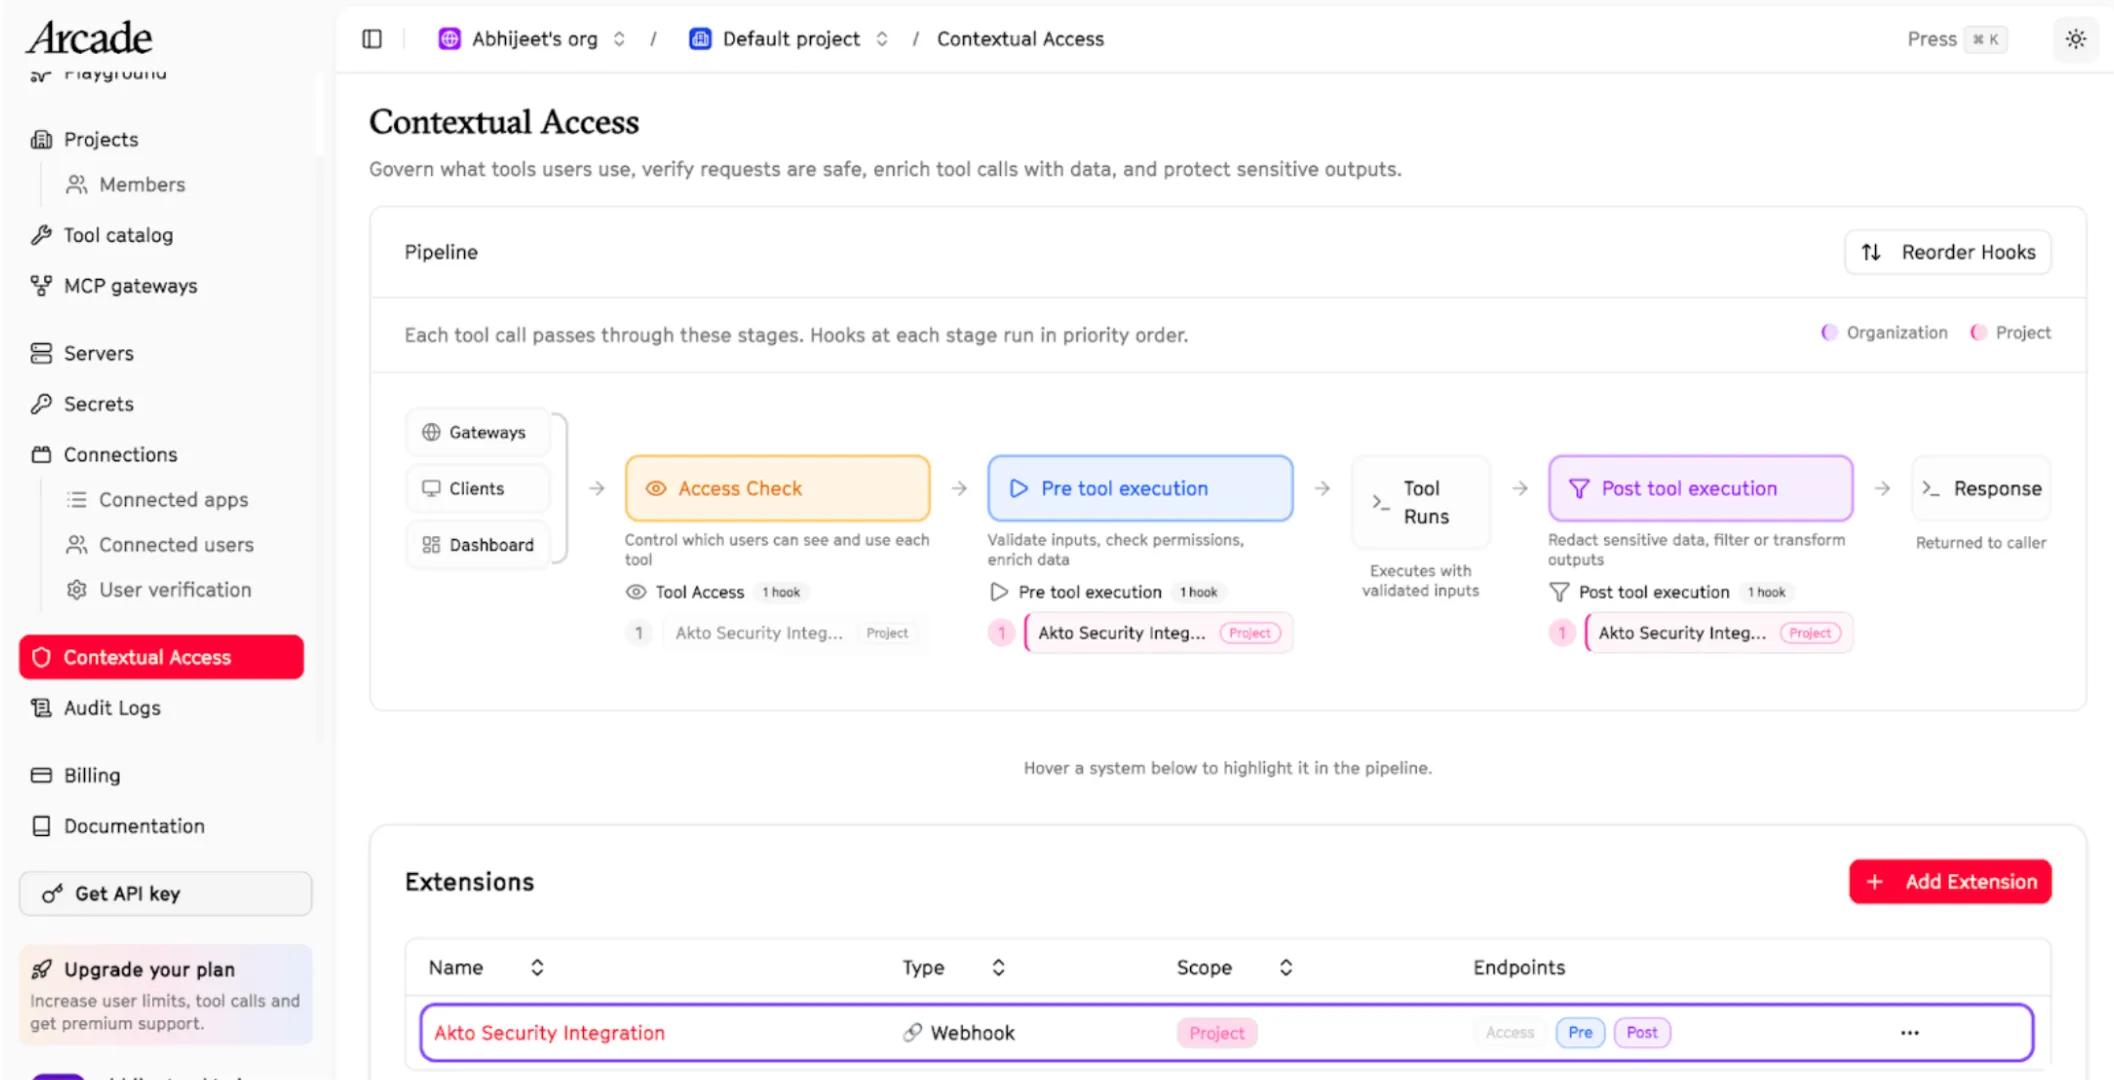This screenshot has width=2114, height=1080.
Task: Toggle the sidebar collapse icon
Action: pos(371,38)
